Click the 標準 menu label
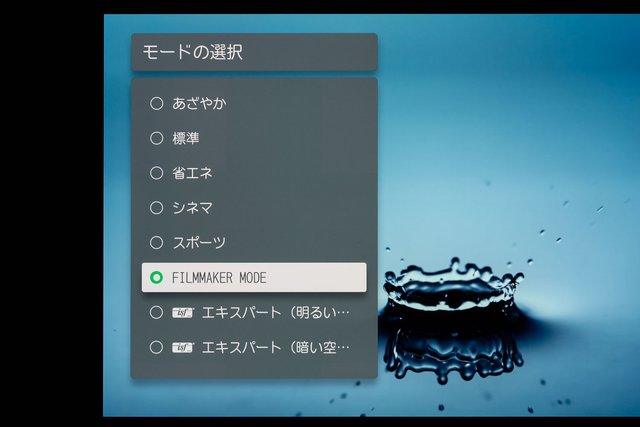Image resolution: width=640 pixels, height=427 pixels. coord(186,138)
